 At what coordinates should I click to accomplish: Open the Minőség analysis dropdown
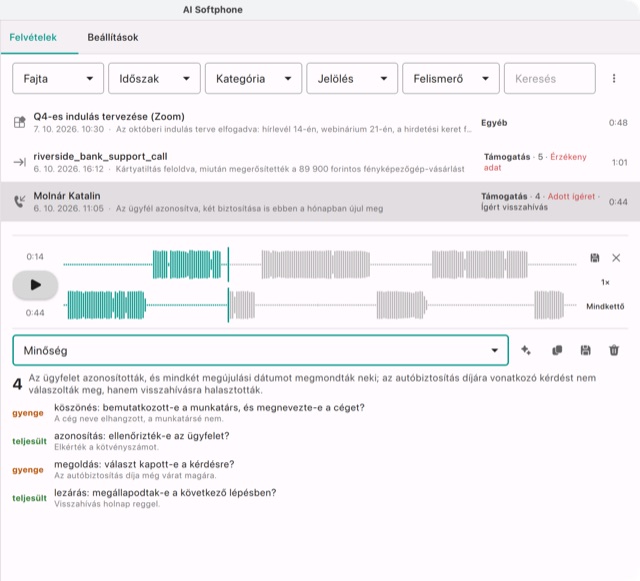(x=260, y=350)
